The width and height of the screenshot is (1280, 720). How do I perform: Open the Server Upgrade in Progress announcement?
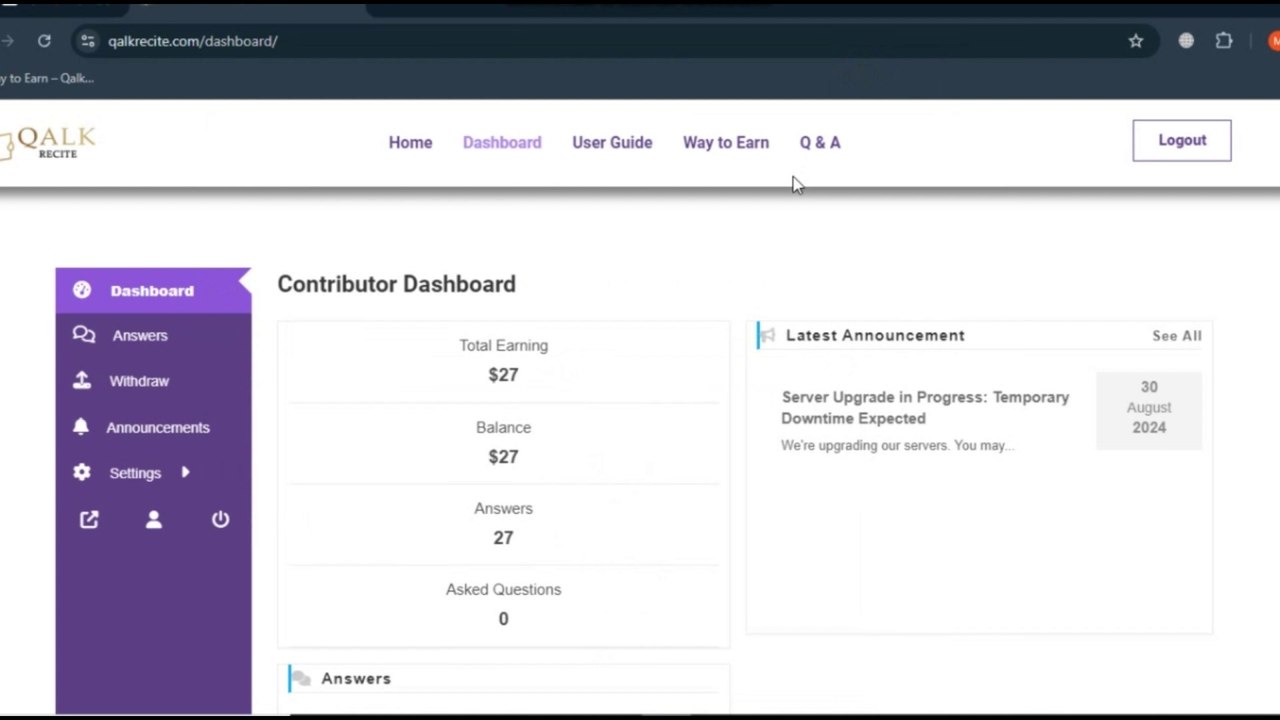tap(925, 408)
